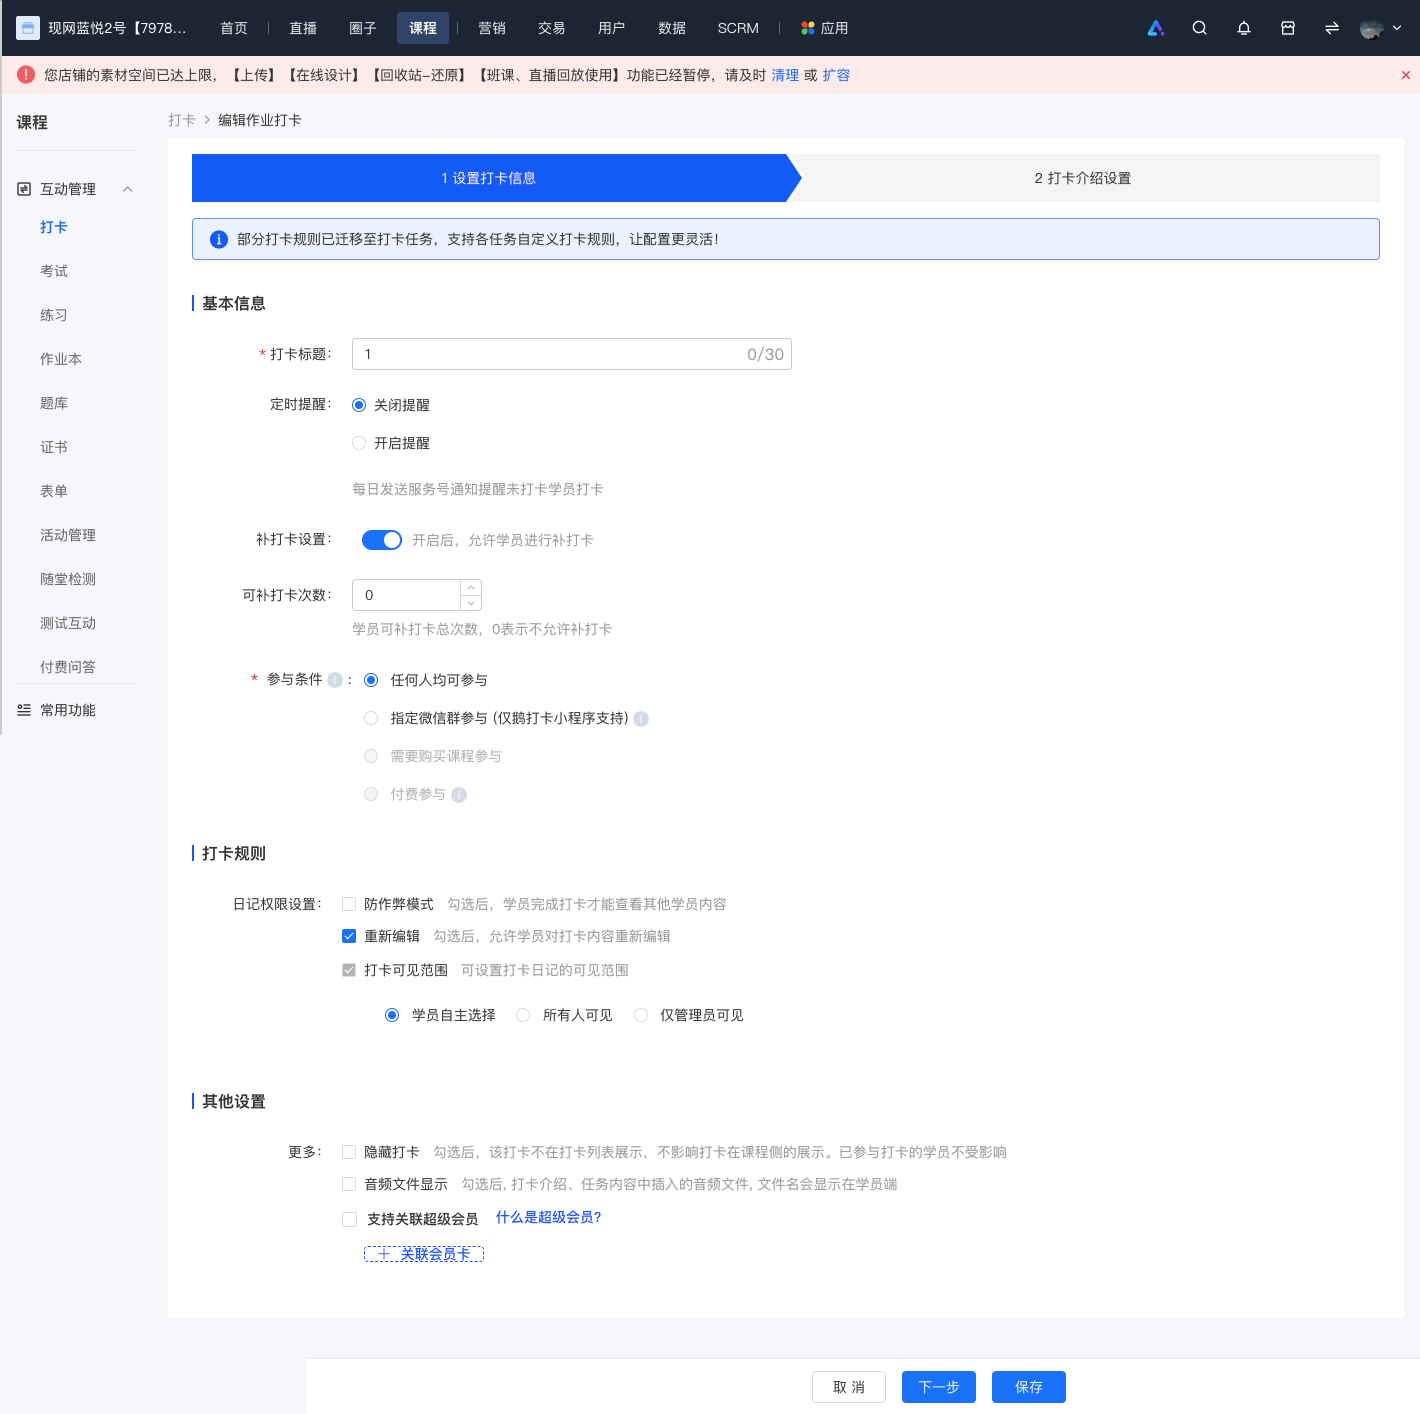Image resolution: width=1420 pixels, height=1414 pixels.
Task: Click the 互动管理 sidebar icon
Action: coord(24,189)
